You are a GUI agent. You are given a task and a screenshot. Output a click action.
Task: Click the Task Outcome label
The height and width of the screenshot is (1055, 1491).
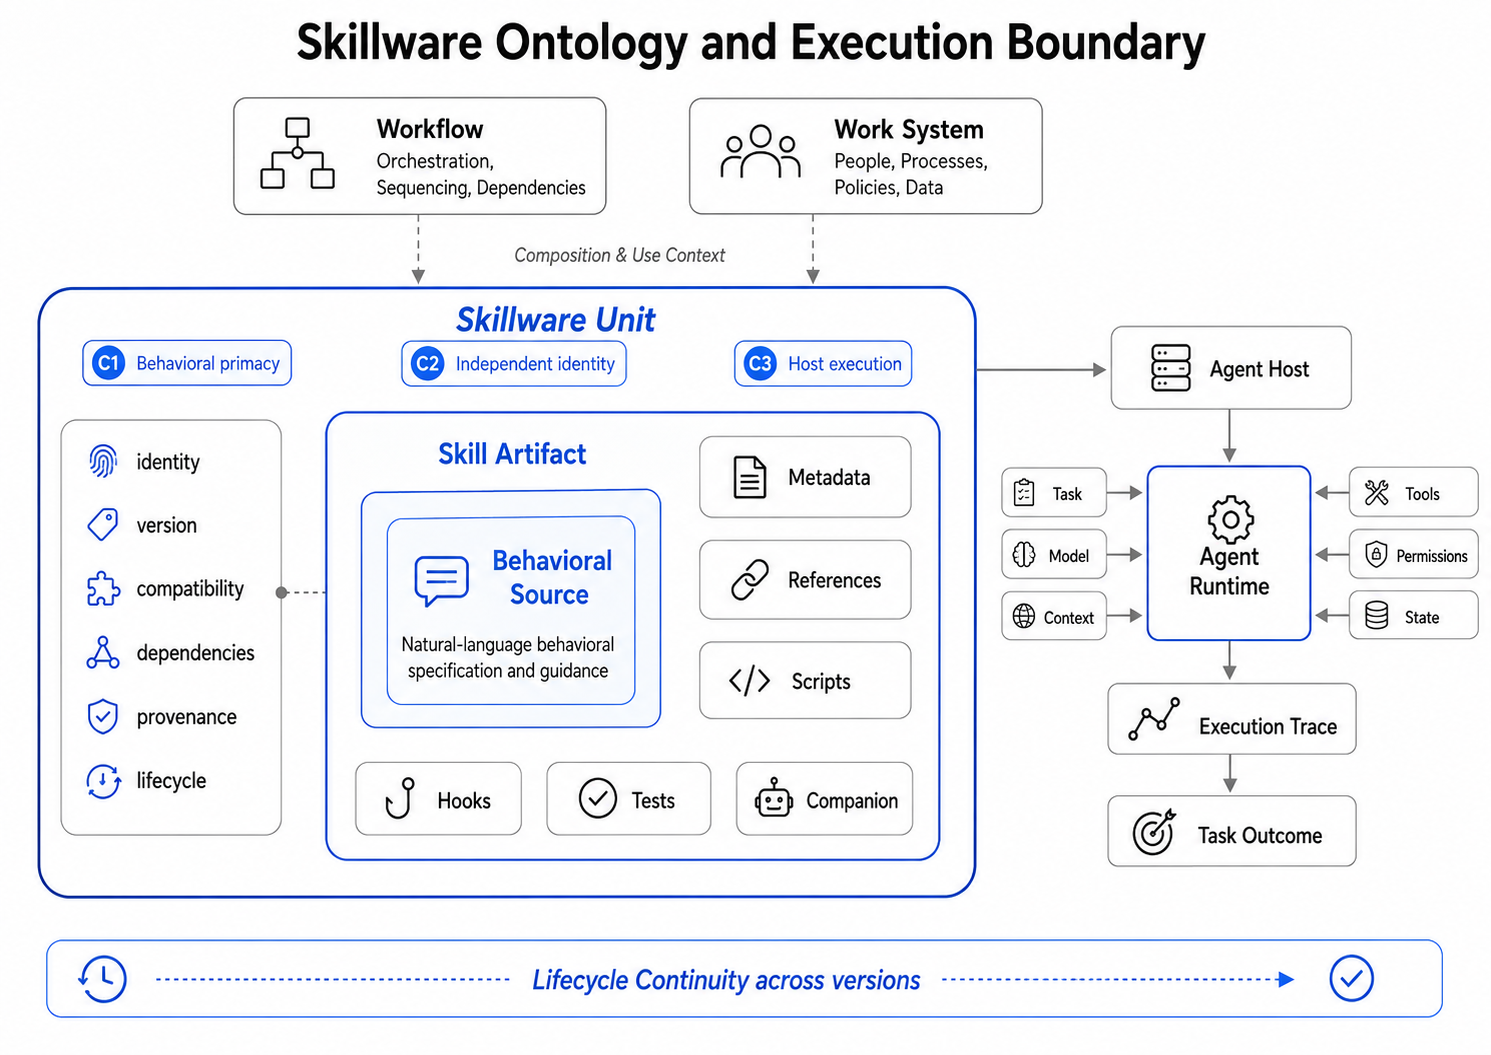pos(1260,835)
